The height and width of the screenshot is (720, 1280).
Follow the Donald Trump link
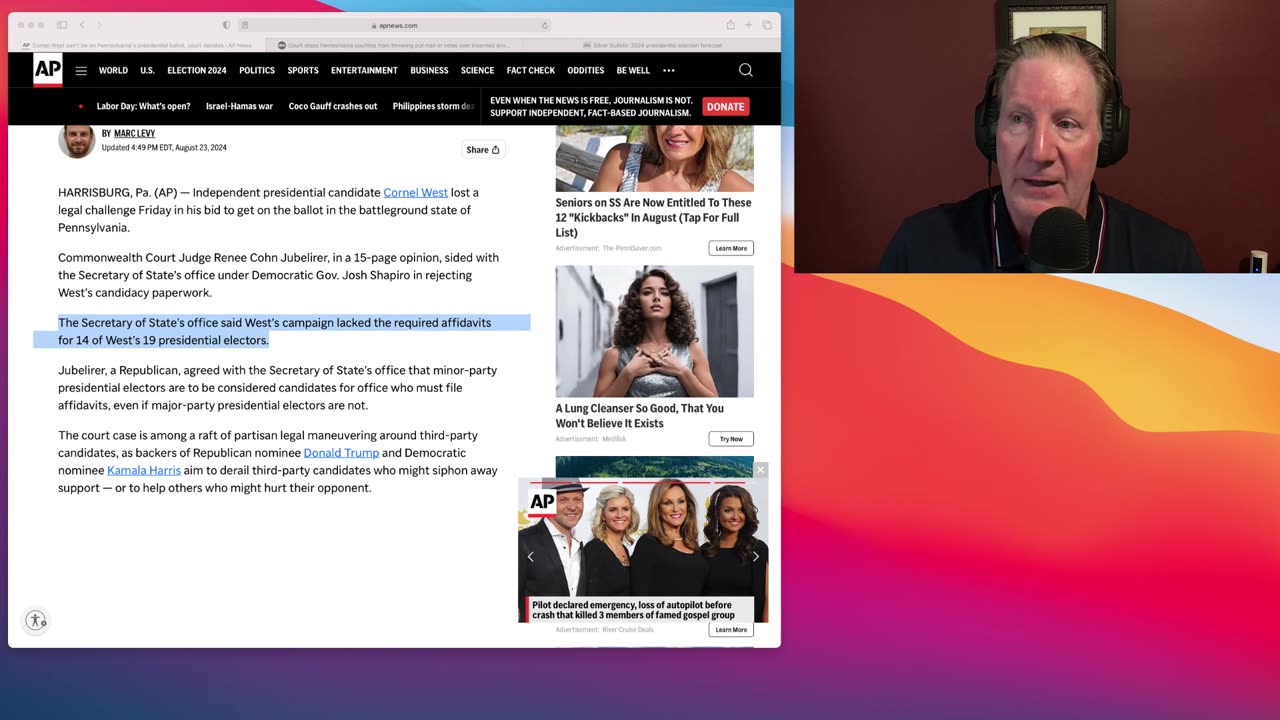pos(341,453)
